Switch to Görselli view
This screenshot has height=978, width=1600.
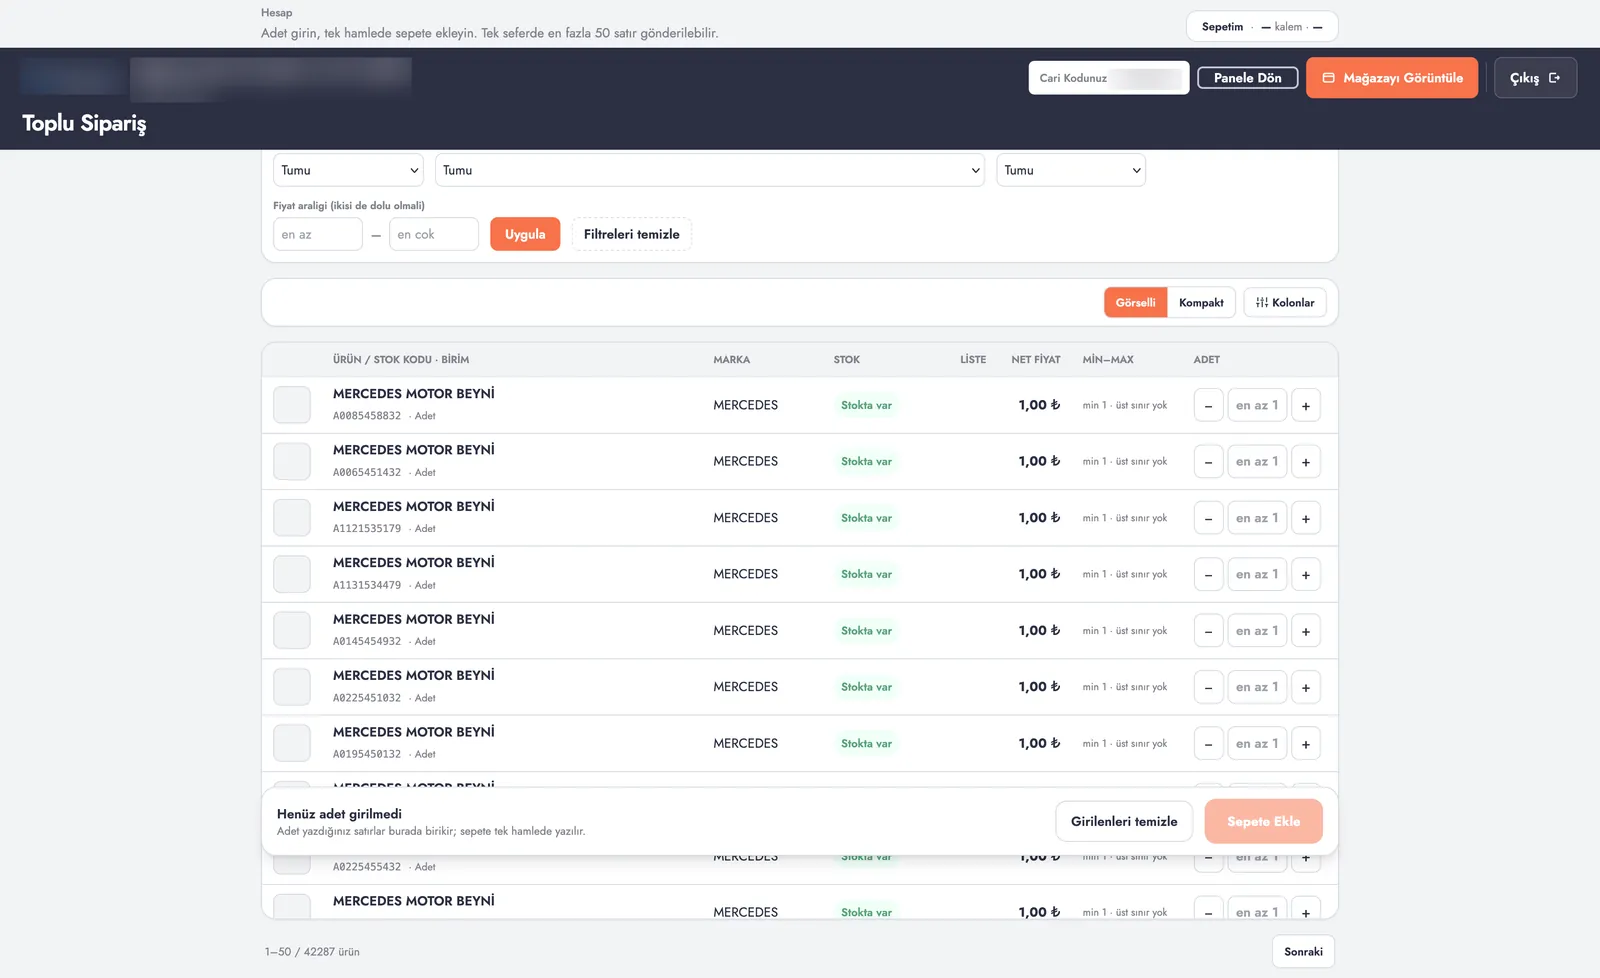tap(1135, 303)
